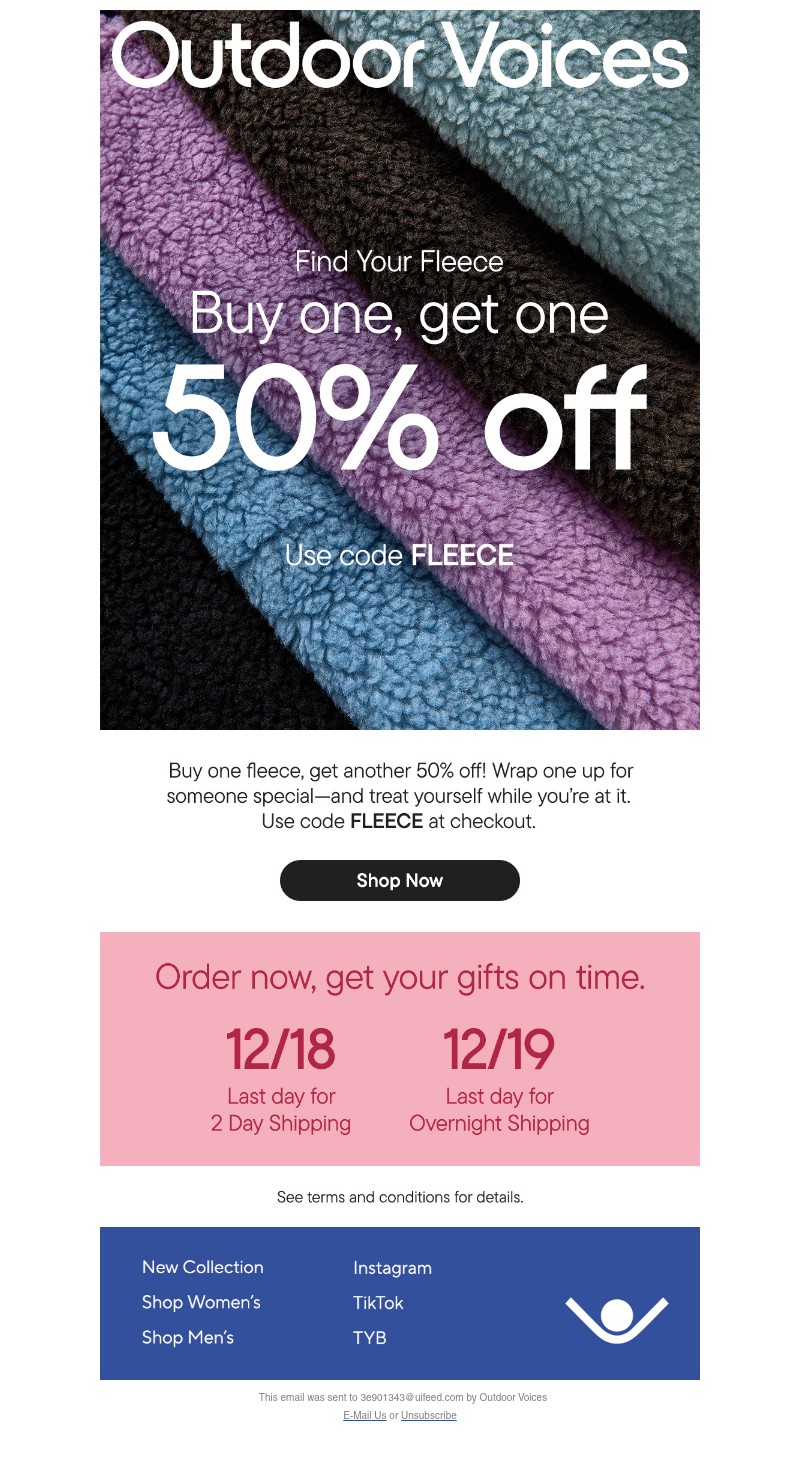Select the 12/18 shipping deadline text

(281, 1051)
